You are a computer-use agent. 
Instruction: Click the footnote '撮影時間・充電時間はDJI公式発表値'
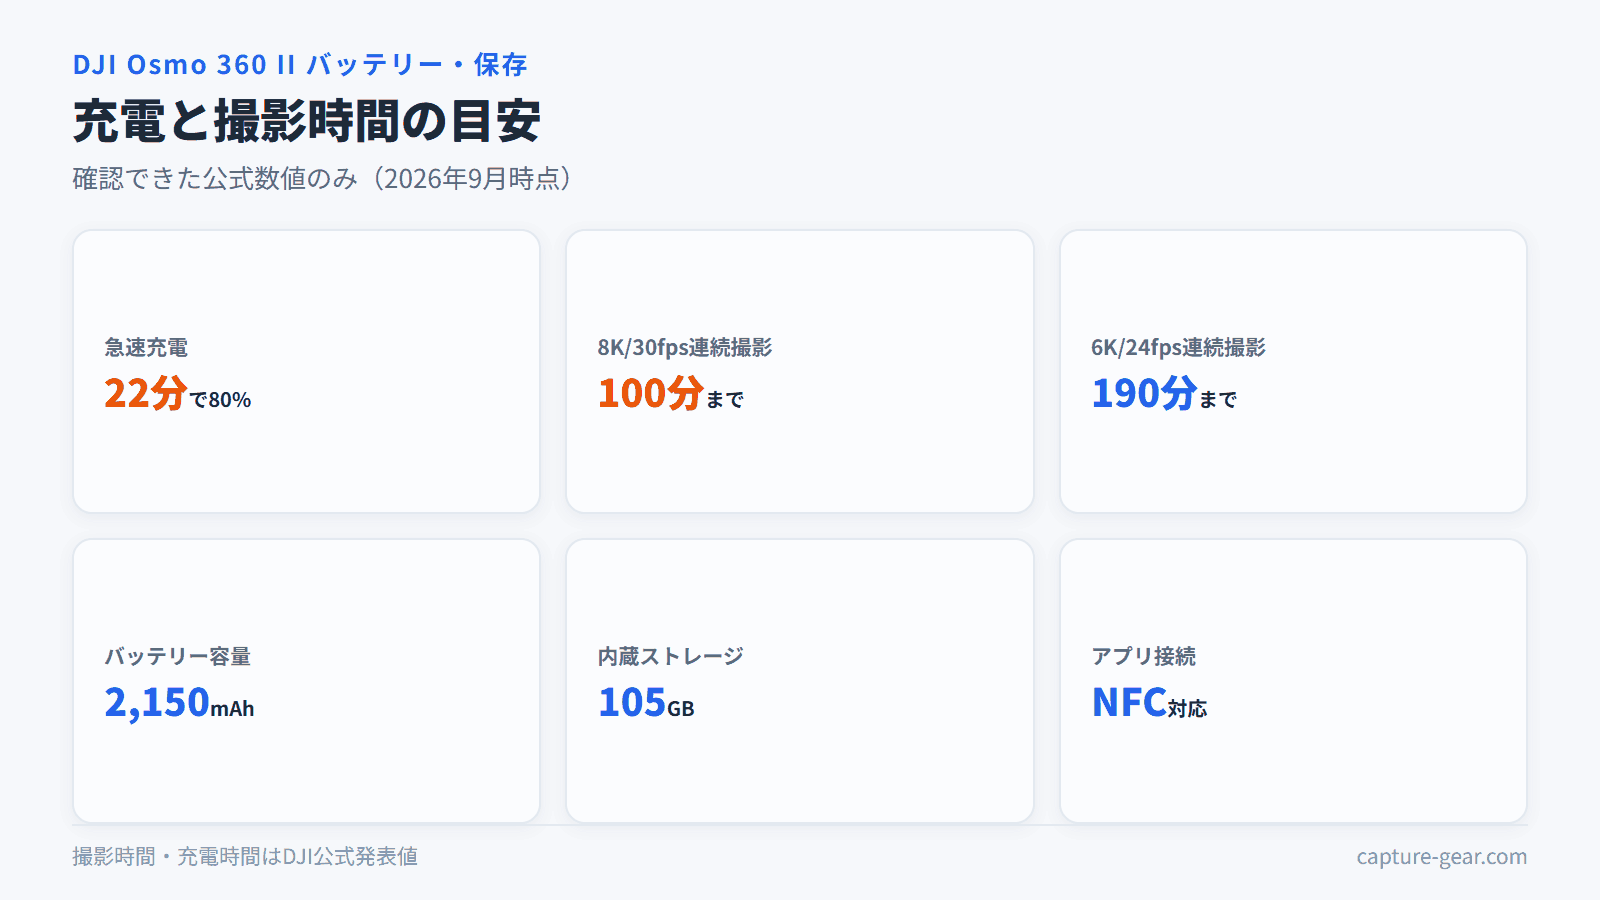click(245, 856)
